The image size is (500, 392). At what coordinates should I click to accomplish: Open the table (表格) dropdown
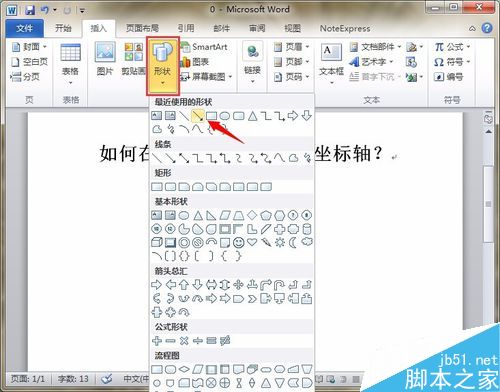(x=70, y=63)
